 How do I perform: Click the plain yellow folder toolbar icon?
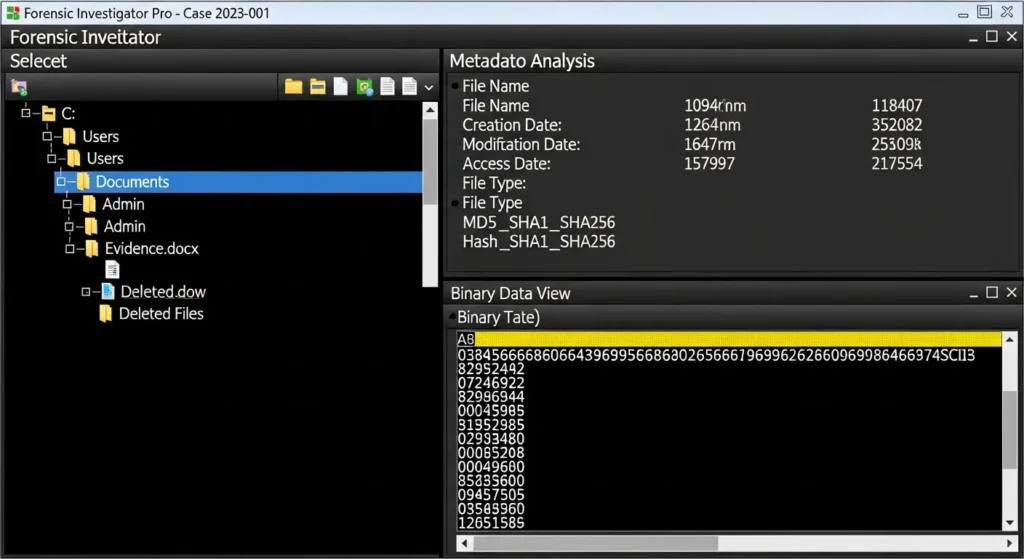point(293,86)
